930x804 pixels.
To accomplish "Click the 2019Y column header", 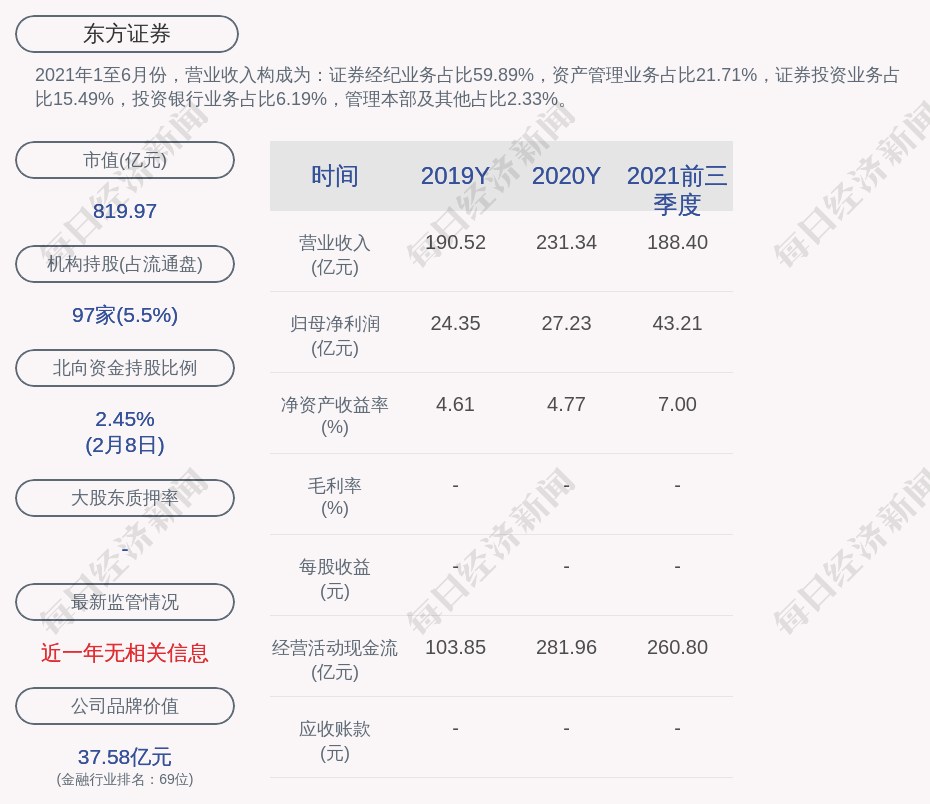I will (x=456, y=176).
